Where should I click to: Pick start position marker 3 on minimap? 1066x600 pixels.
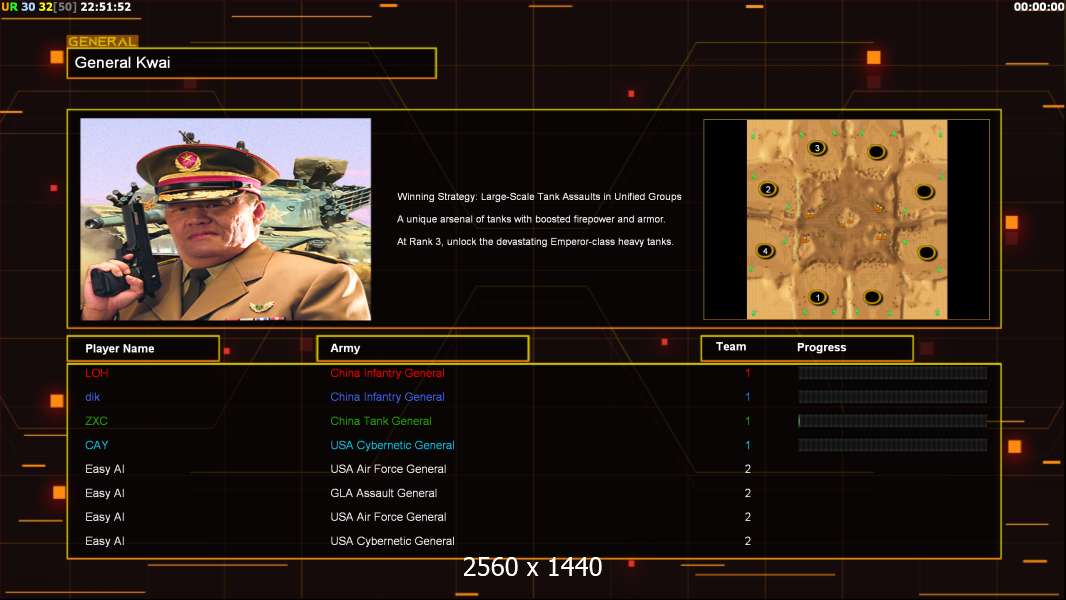[817, 148]
